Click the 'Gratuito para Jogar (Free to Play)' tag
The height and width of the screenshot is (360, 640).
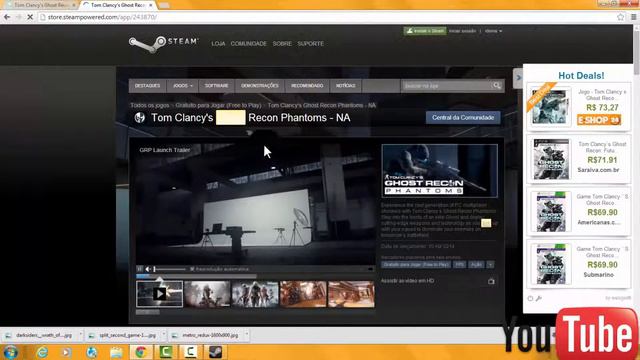pos(416,264)
